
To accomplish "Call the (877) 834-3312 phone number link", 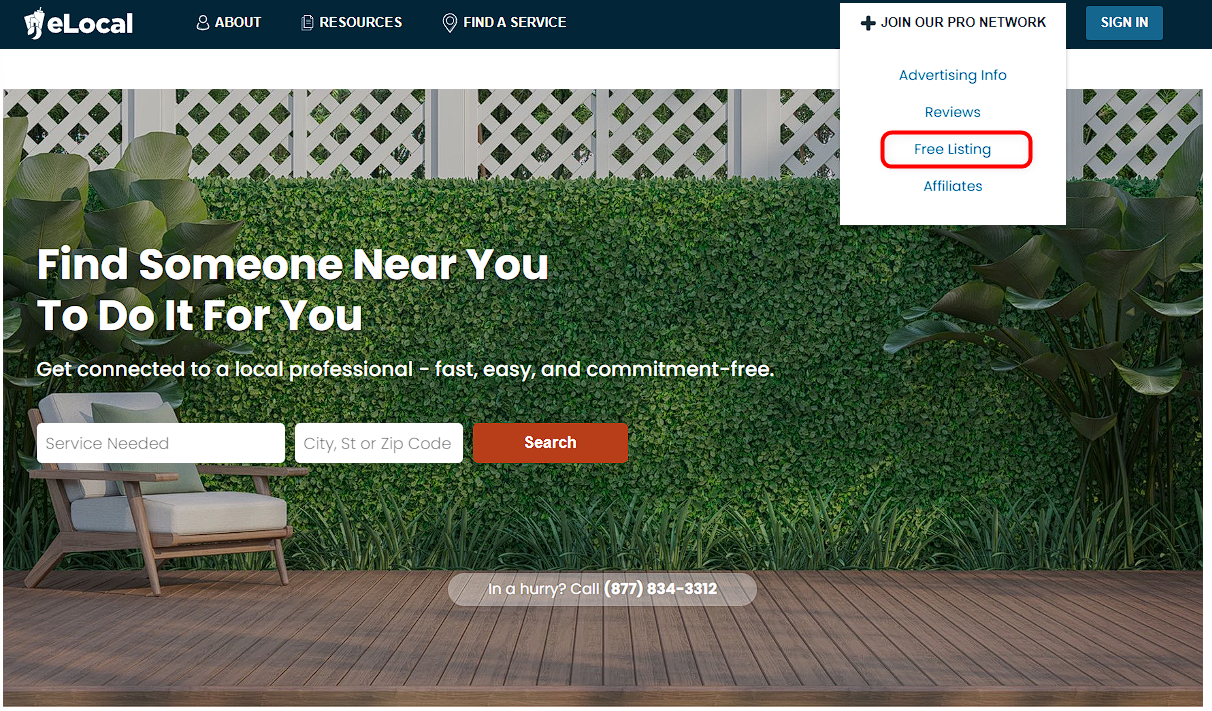I will point(660,589).
